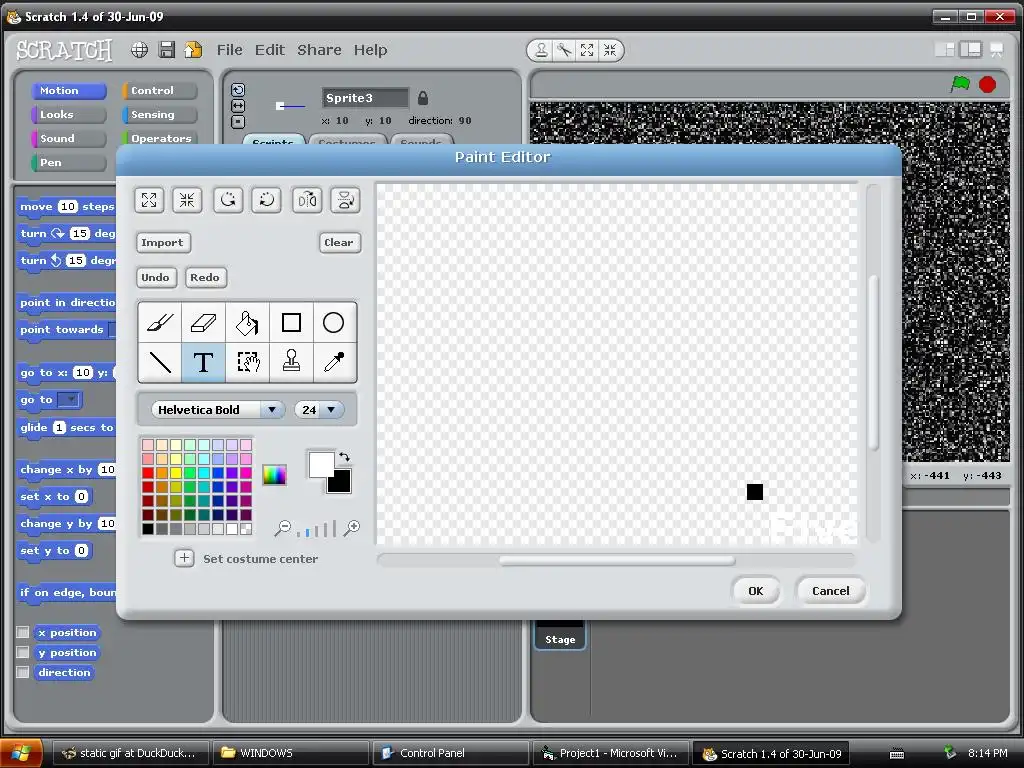1024x768 pixels.
Task: Select the Fill bucket tool
Action: (x=247, y=323)
